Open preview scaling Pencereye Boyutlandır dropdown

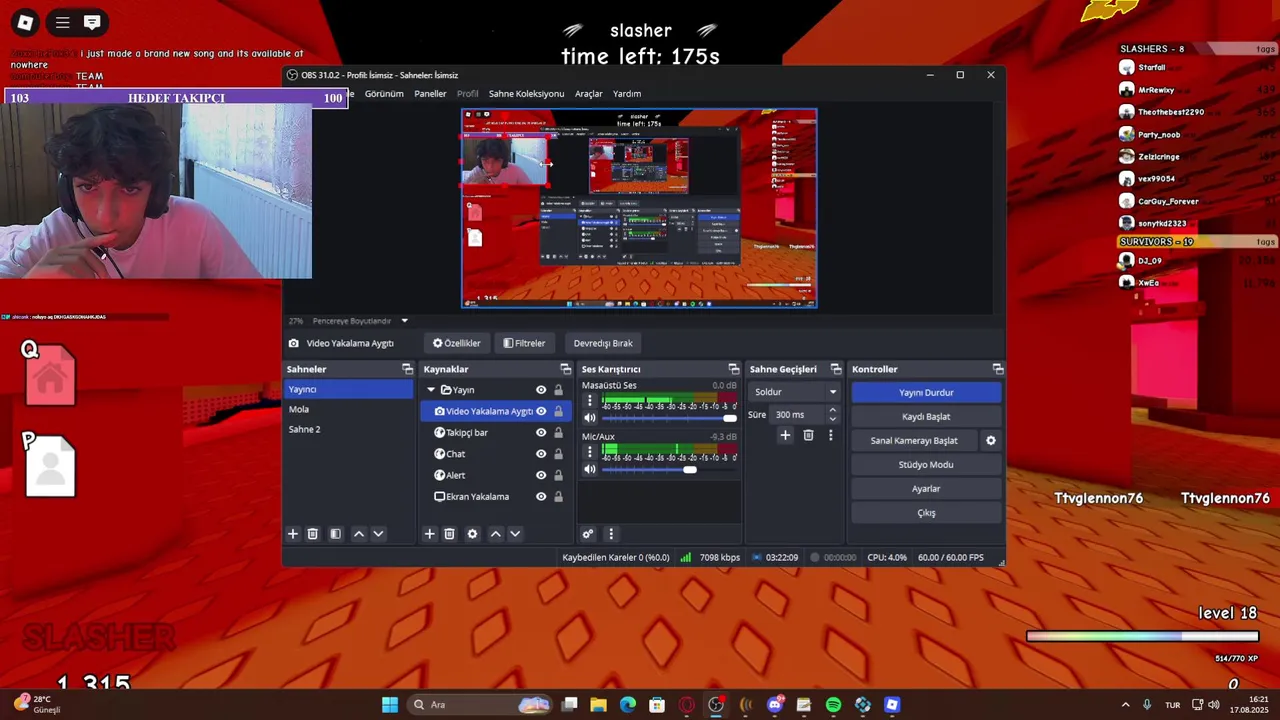[360, 321]
